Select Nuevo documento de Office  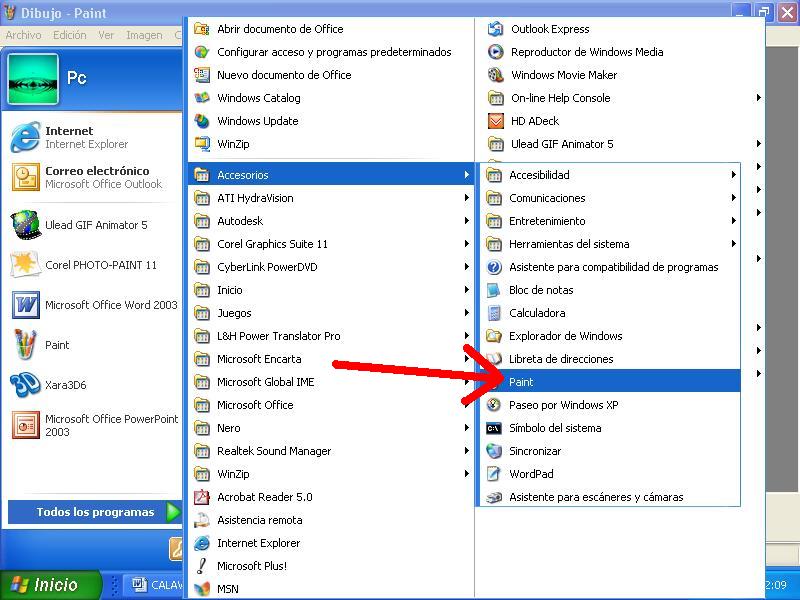click(x=331, y=74)
